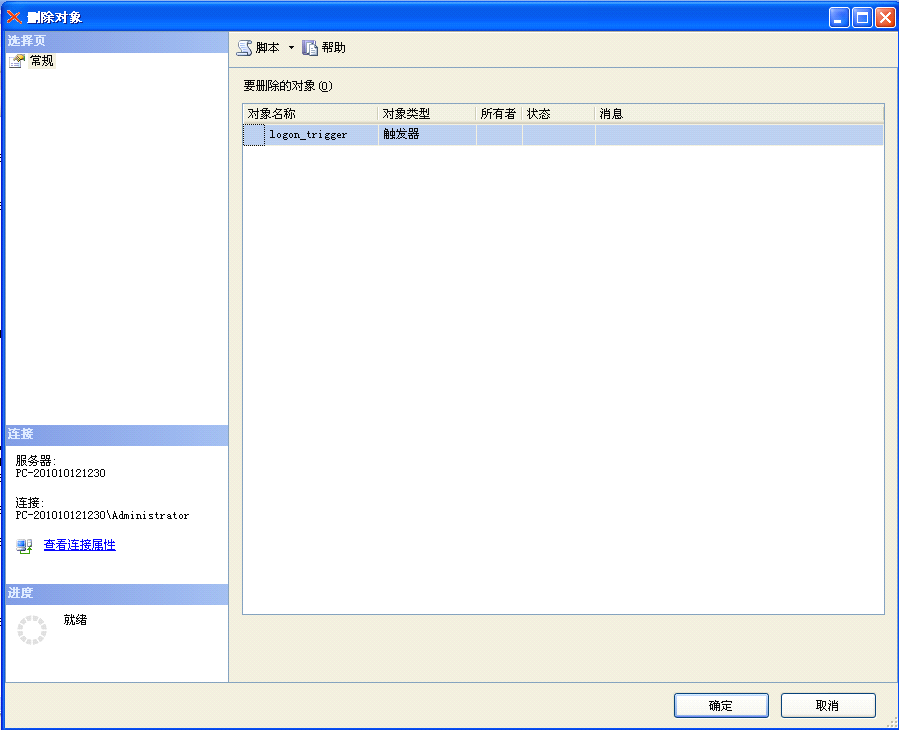Minimize the 删除对象 window

[839, 17]
